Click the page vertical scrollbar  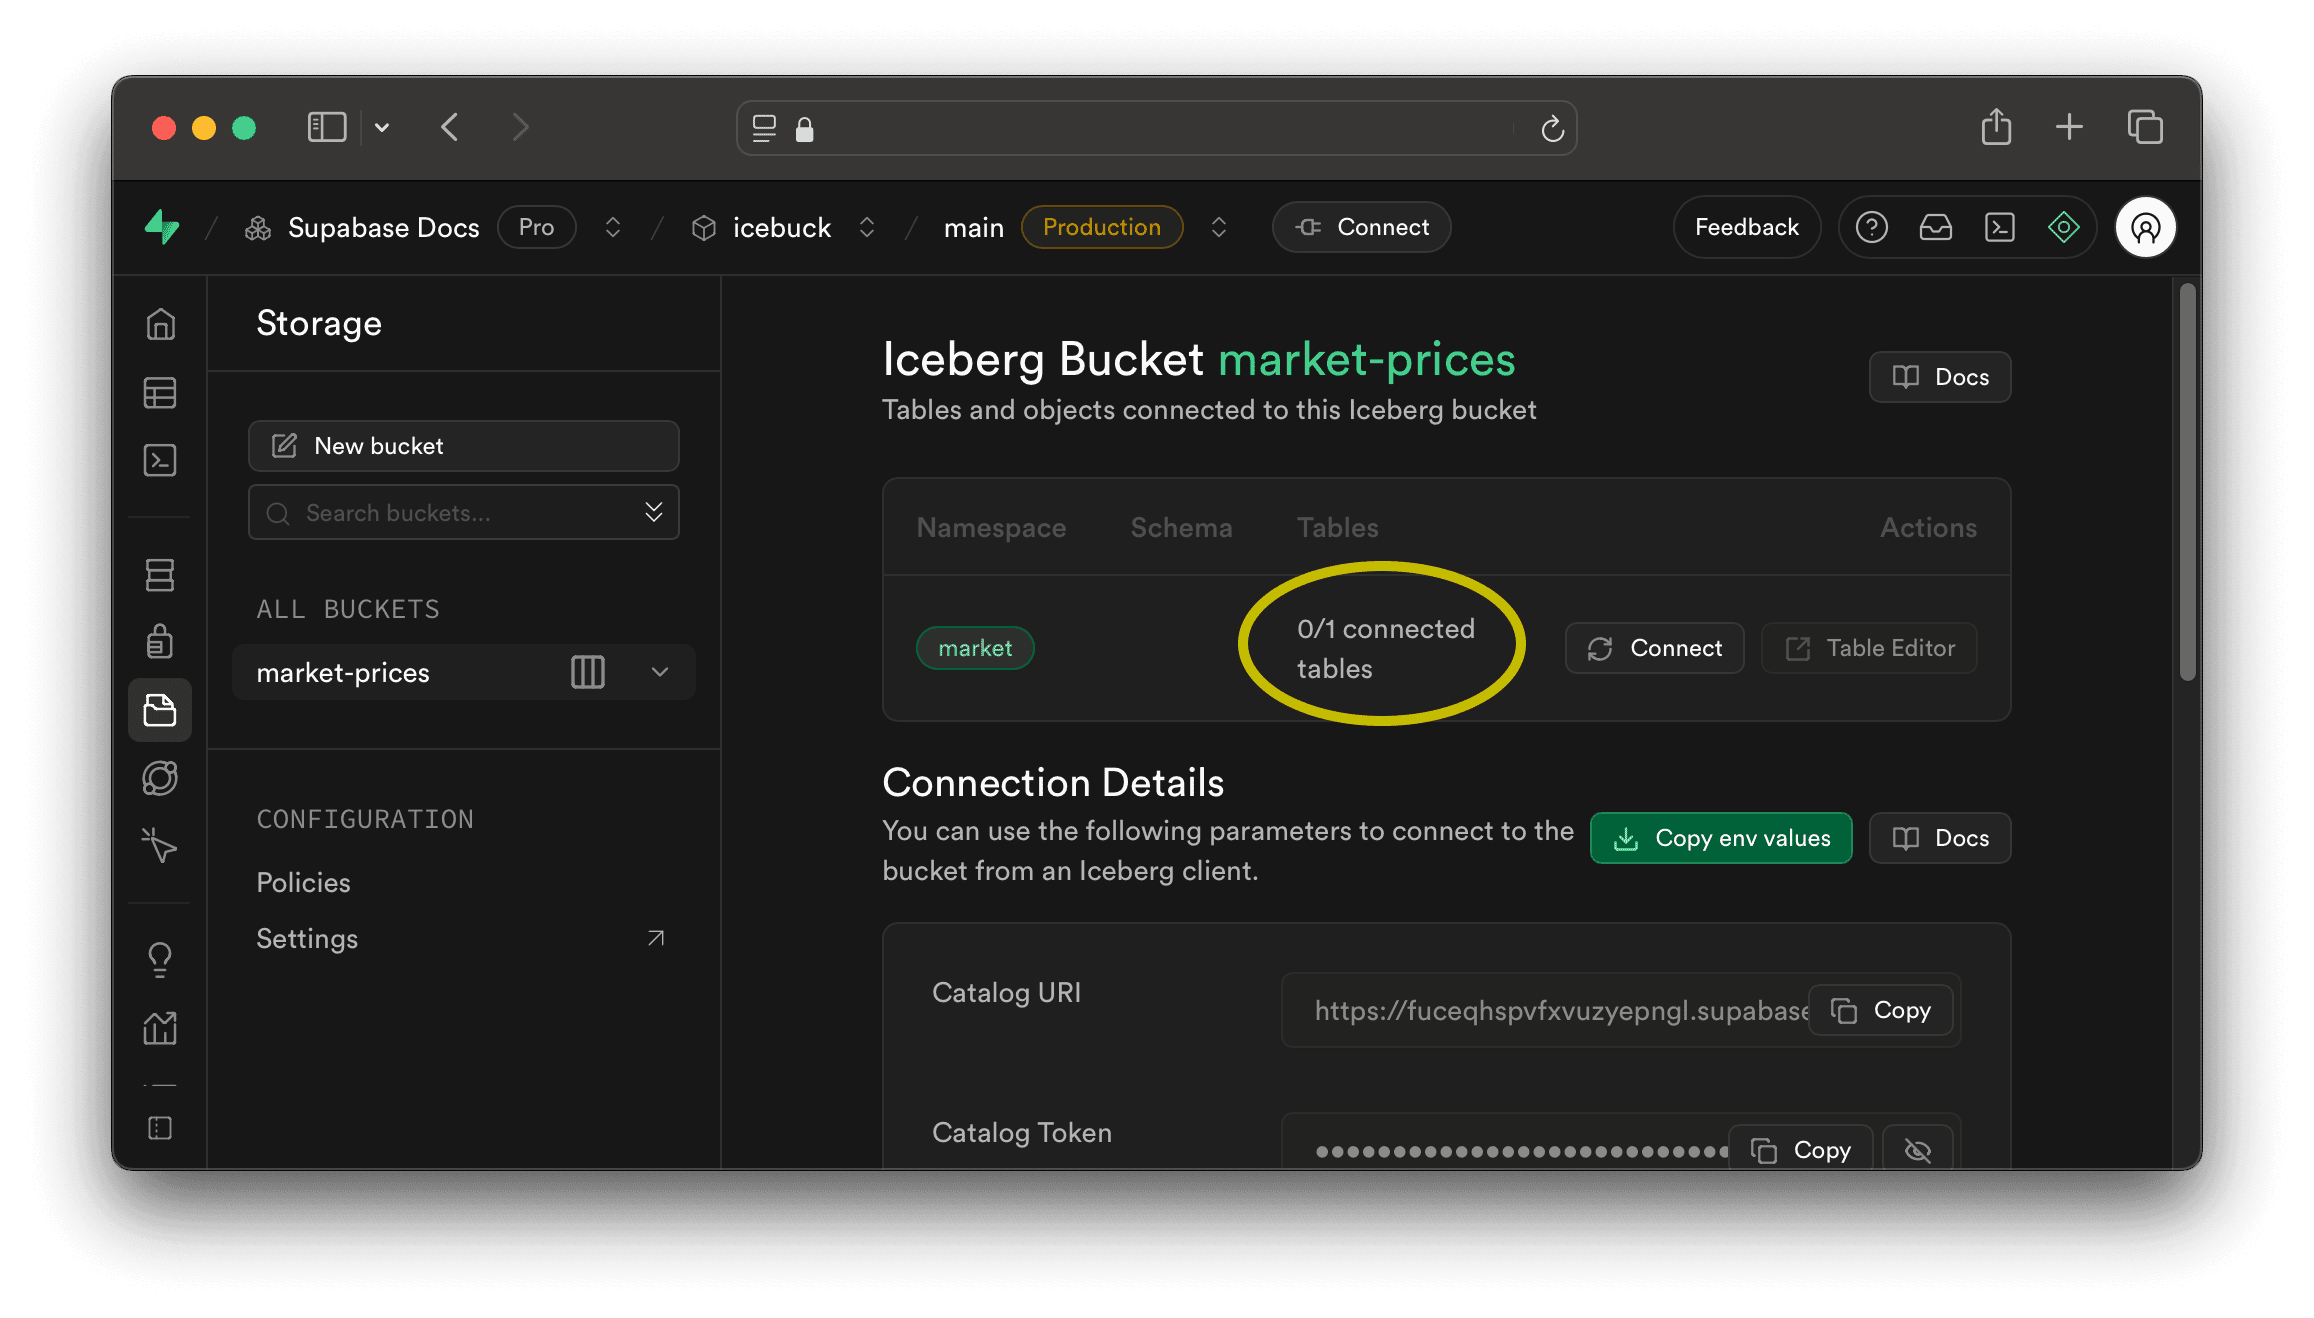[2188, 482]
